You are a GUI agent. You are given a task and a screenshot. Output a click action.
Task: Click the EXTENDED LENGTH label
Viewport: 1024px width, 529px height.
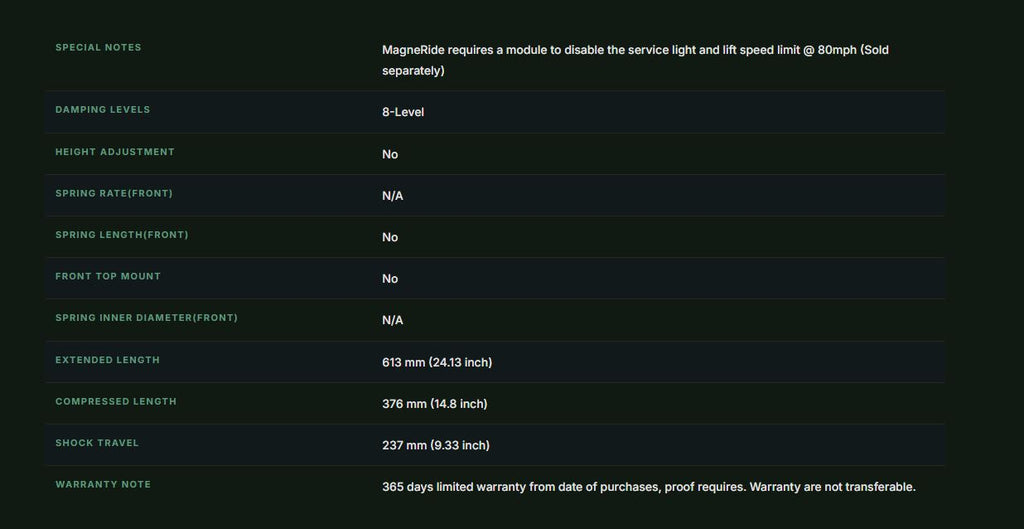[107, 360]
